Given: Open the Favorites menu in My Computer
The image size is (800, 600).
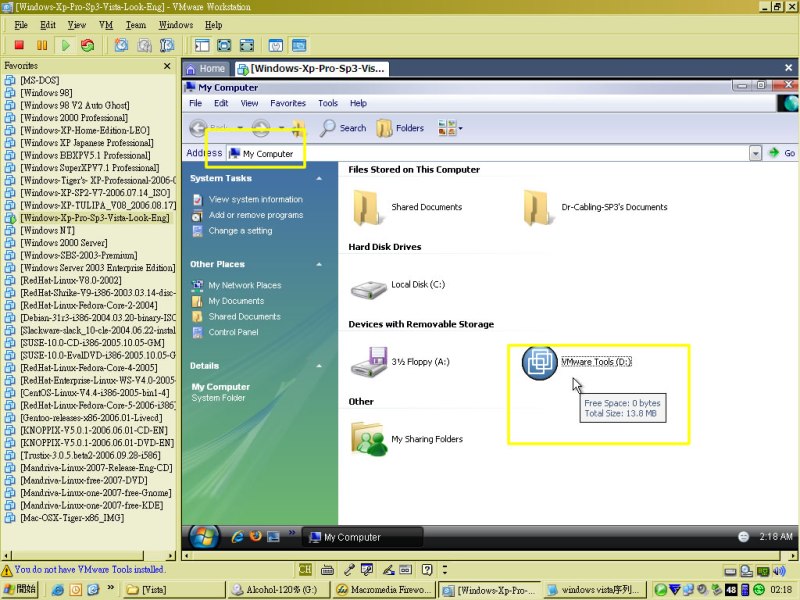Looking at the screenshot, I should coord(288,103).
